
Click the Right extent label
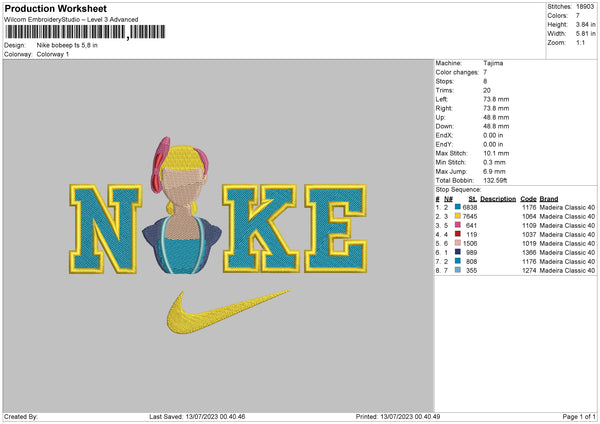[444, 108]
